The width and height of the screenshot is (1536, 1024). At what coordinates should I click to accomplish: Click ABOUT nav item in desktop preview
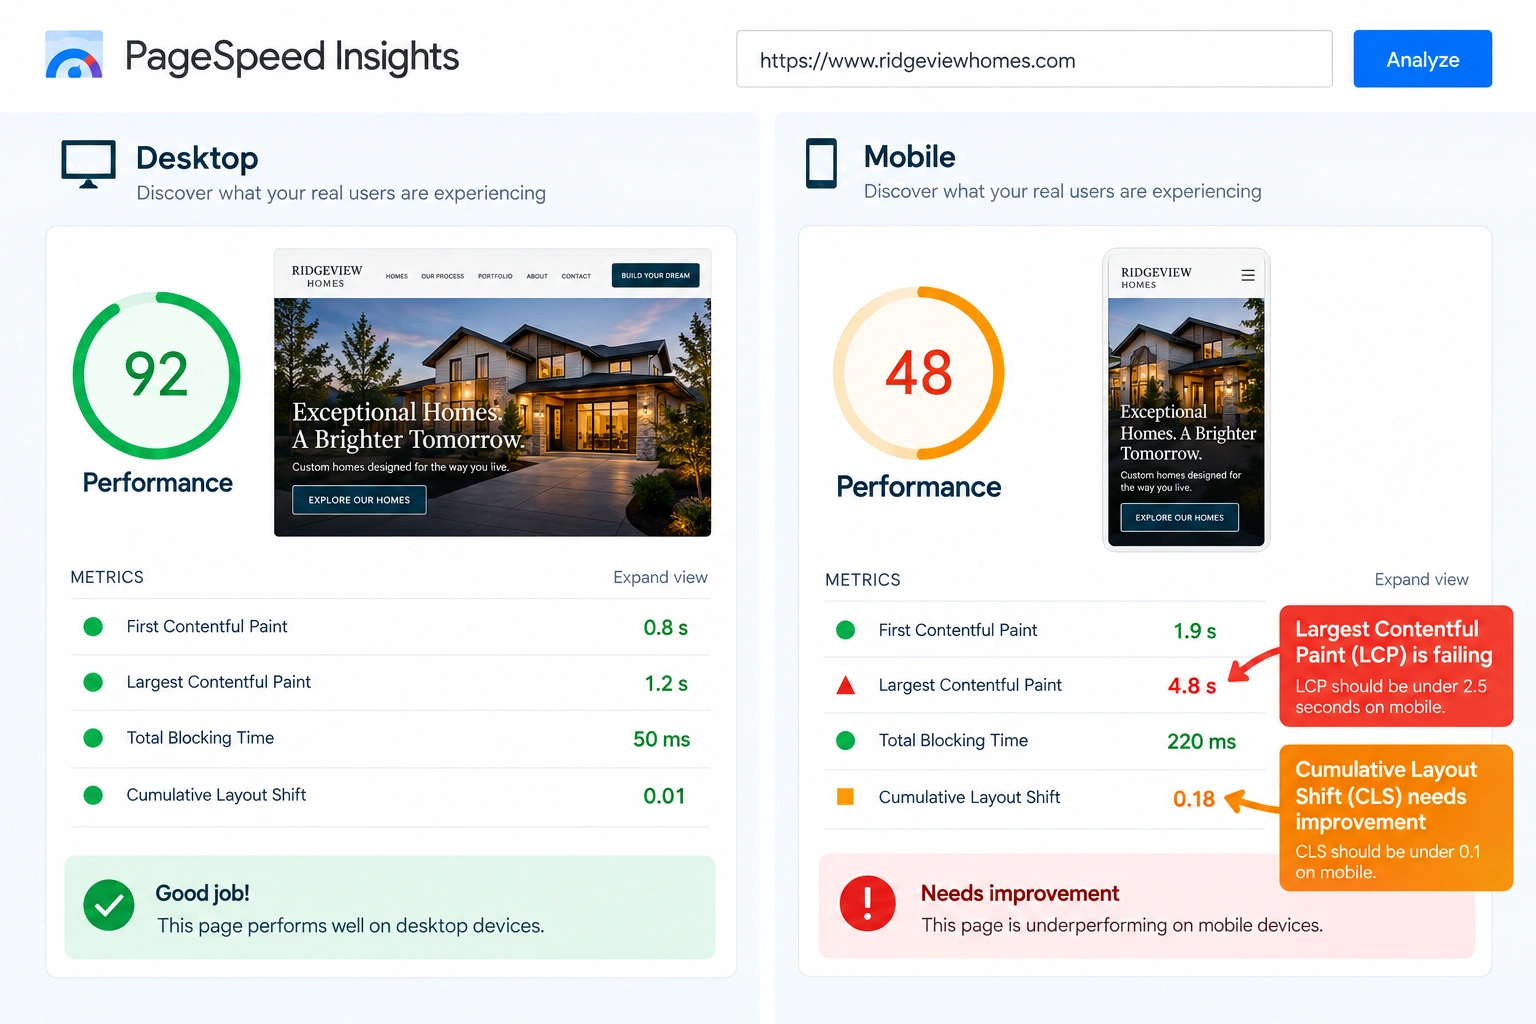[x=537, y=276]
